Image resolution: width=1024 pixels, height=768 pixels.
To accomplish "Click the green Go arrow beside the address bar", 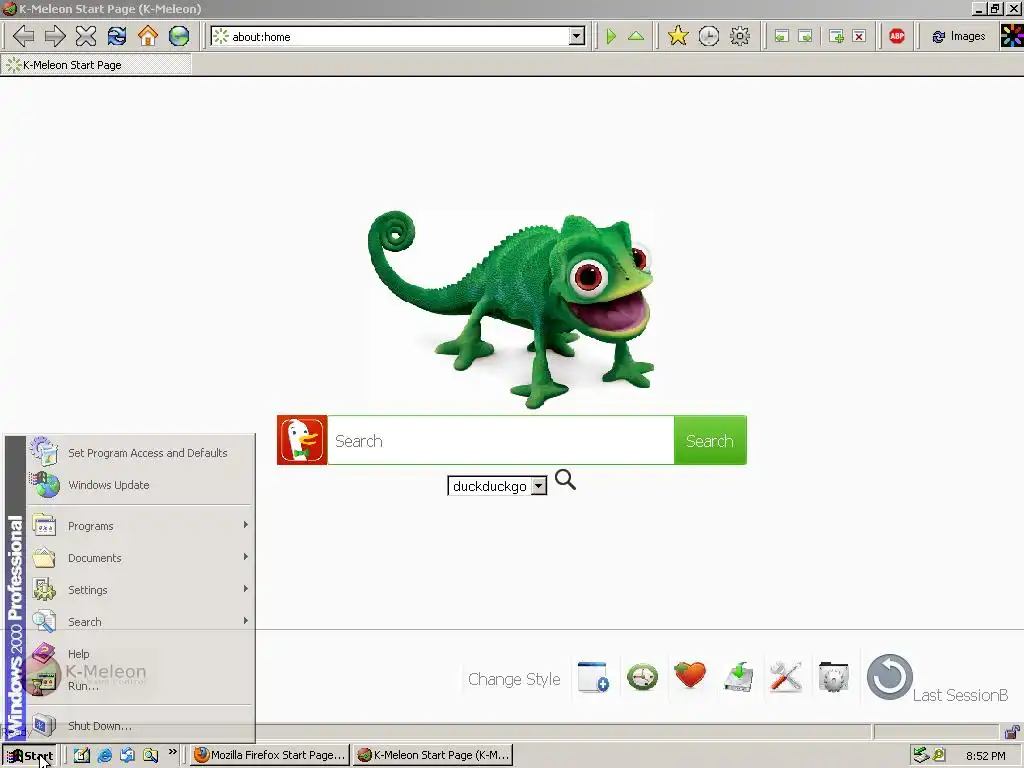I will [x=611, y=37].
